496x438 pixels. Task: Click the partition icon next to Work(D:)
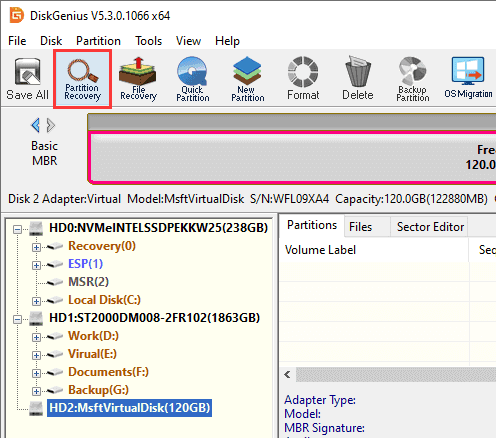(54, 337)
